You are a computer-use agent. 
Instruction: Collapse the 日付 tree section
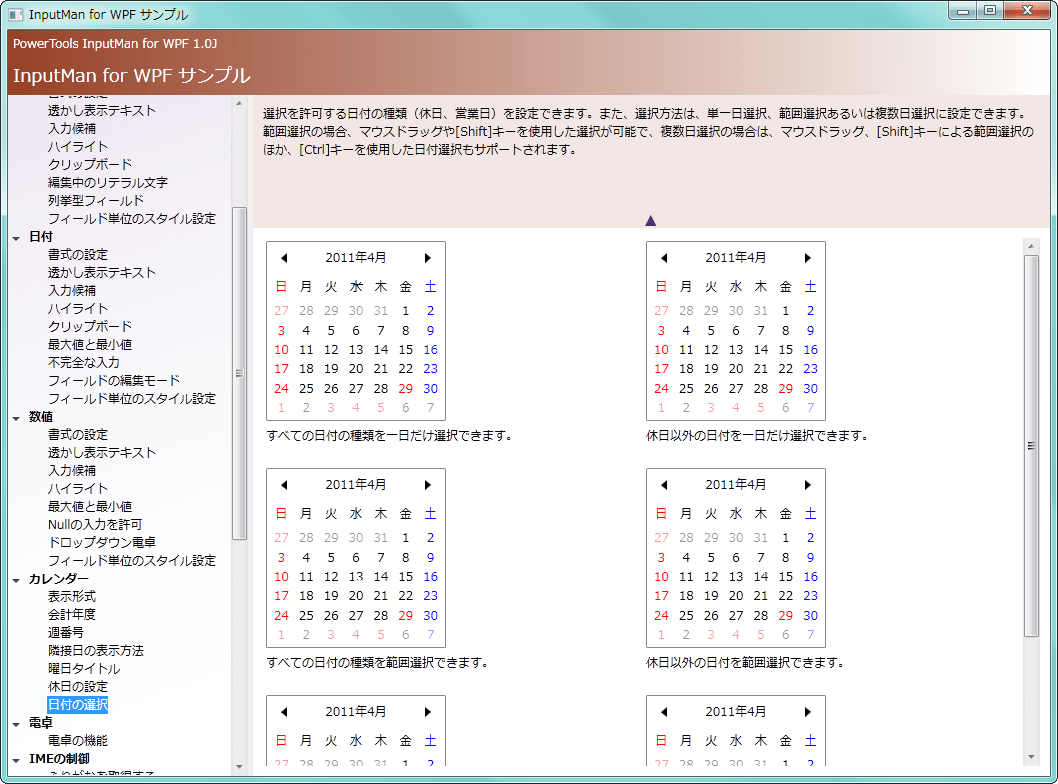[x=16, y=238]
